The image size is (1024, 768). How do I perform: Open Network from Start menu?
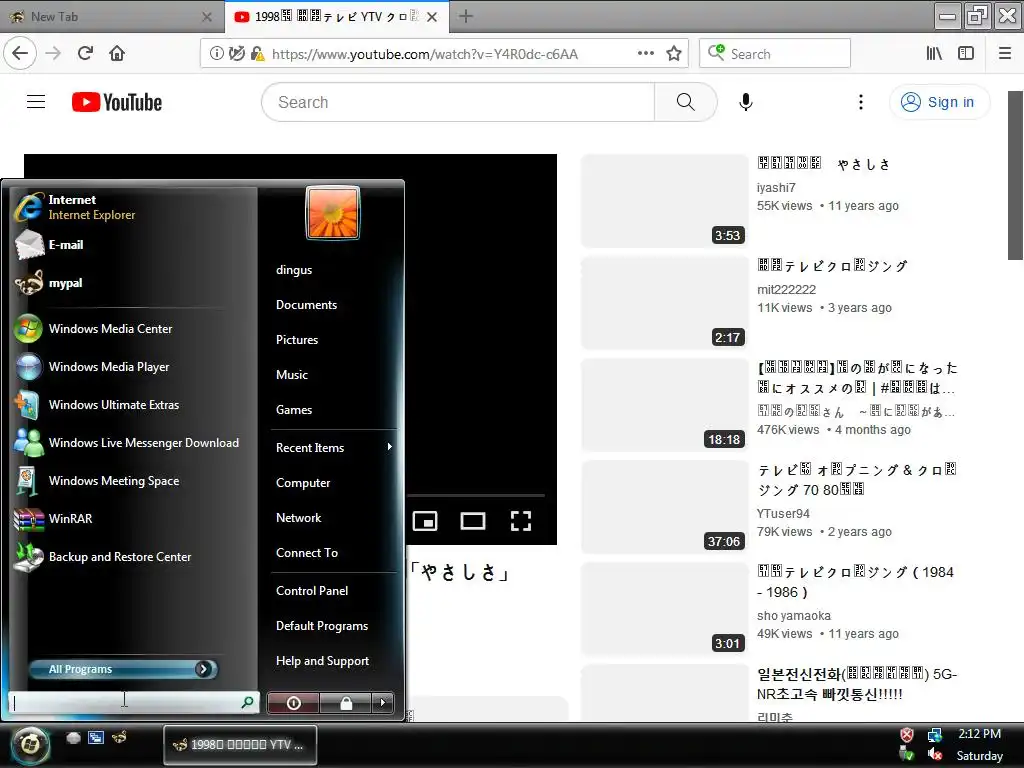point(298,518)
